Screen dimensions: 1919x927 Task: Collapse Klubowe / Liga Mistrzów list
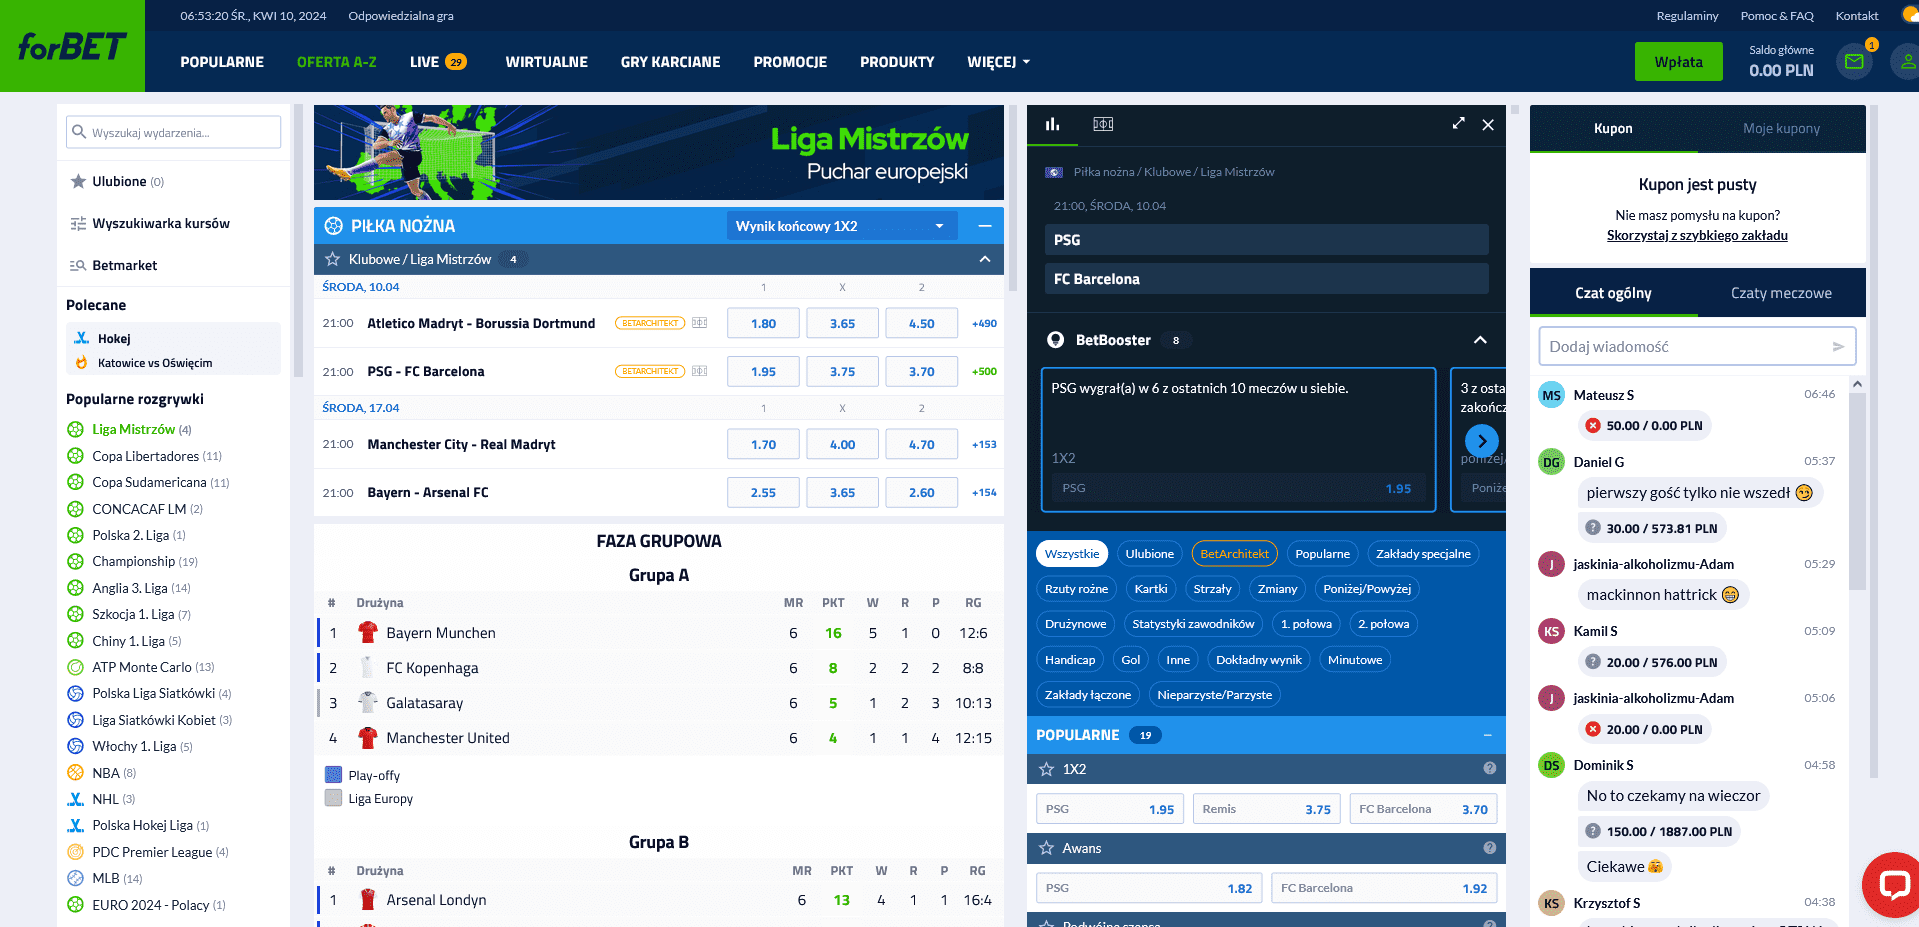[985, 259]
